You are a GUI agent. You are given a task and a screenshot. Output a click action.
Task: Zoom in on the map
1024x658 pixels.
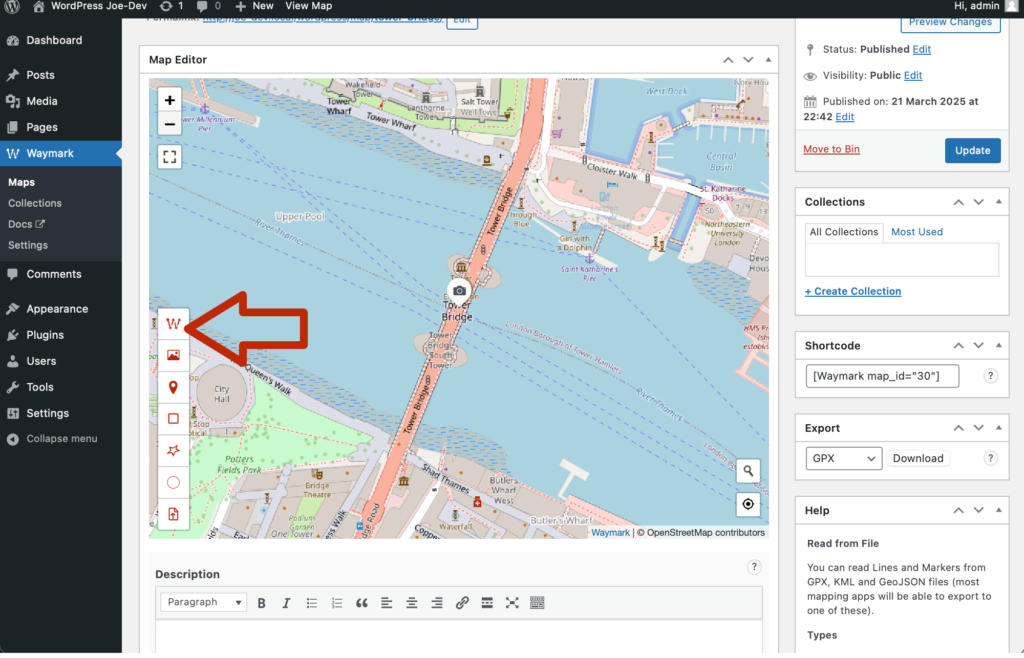(170, 100)
